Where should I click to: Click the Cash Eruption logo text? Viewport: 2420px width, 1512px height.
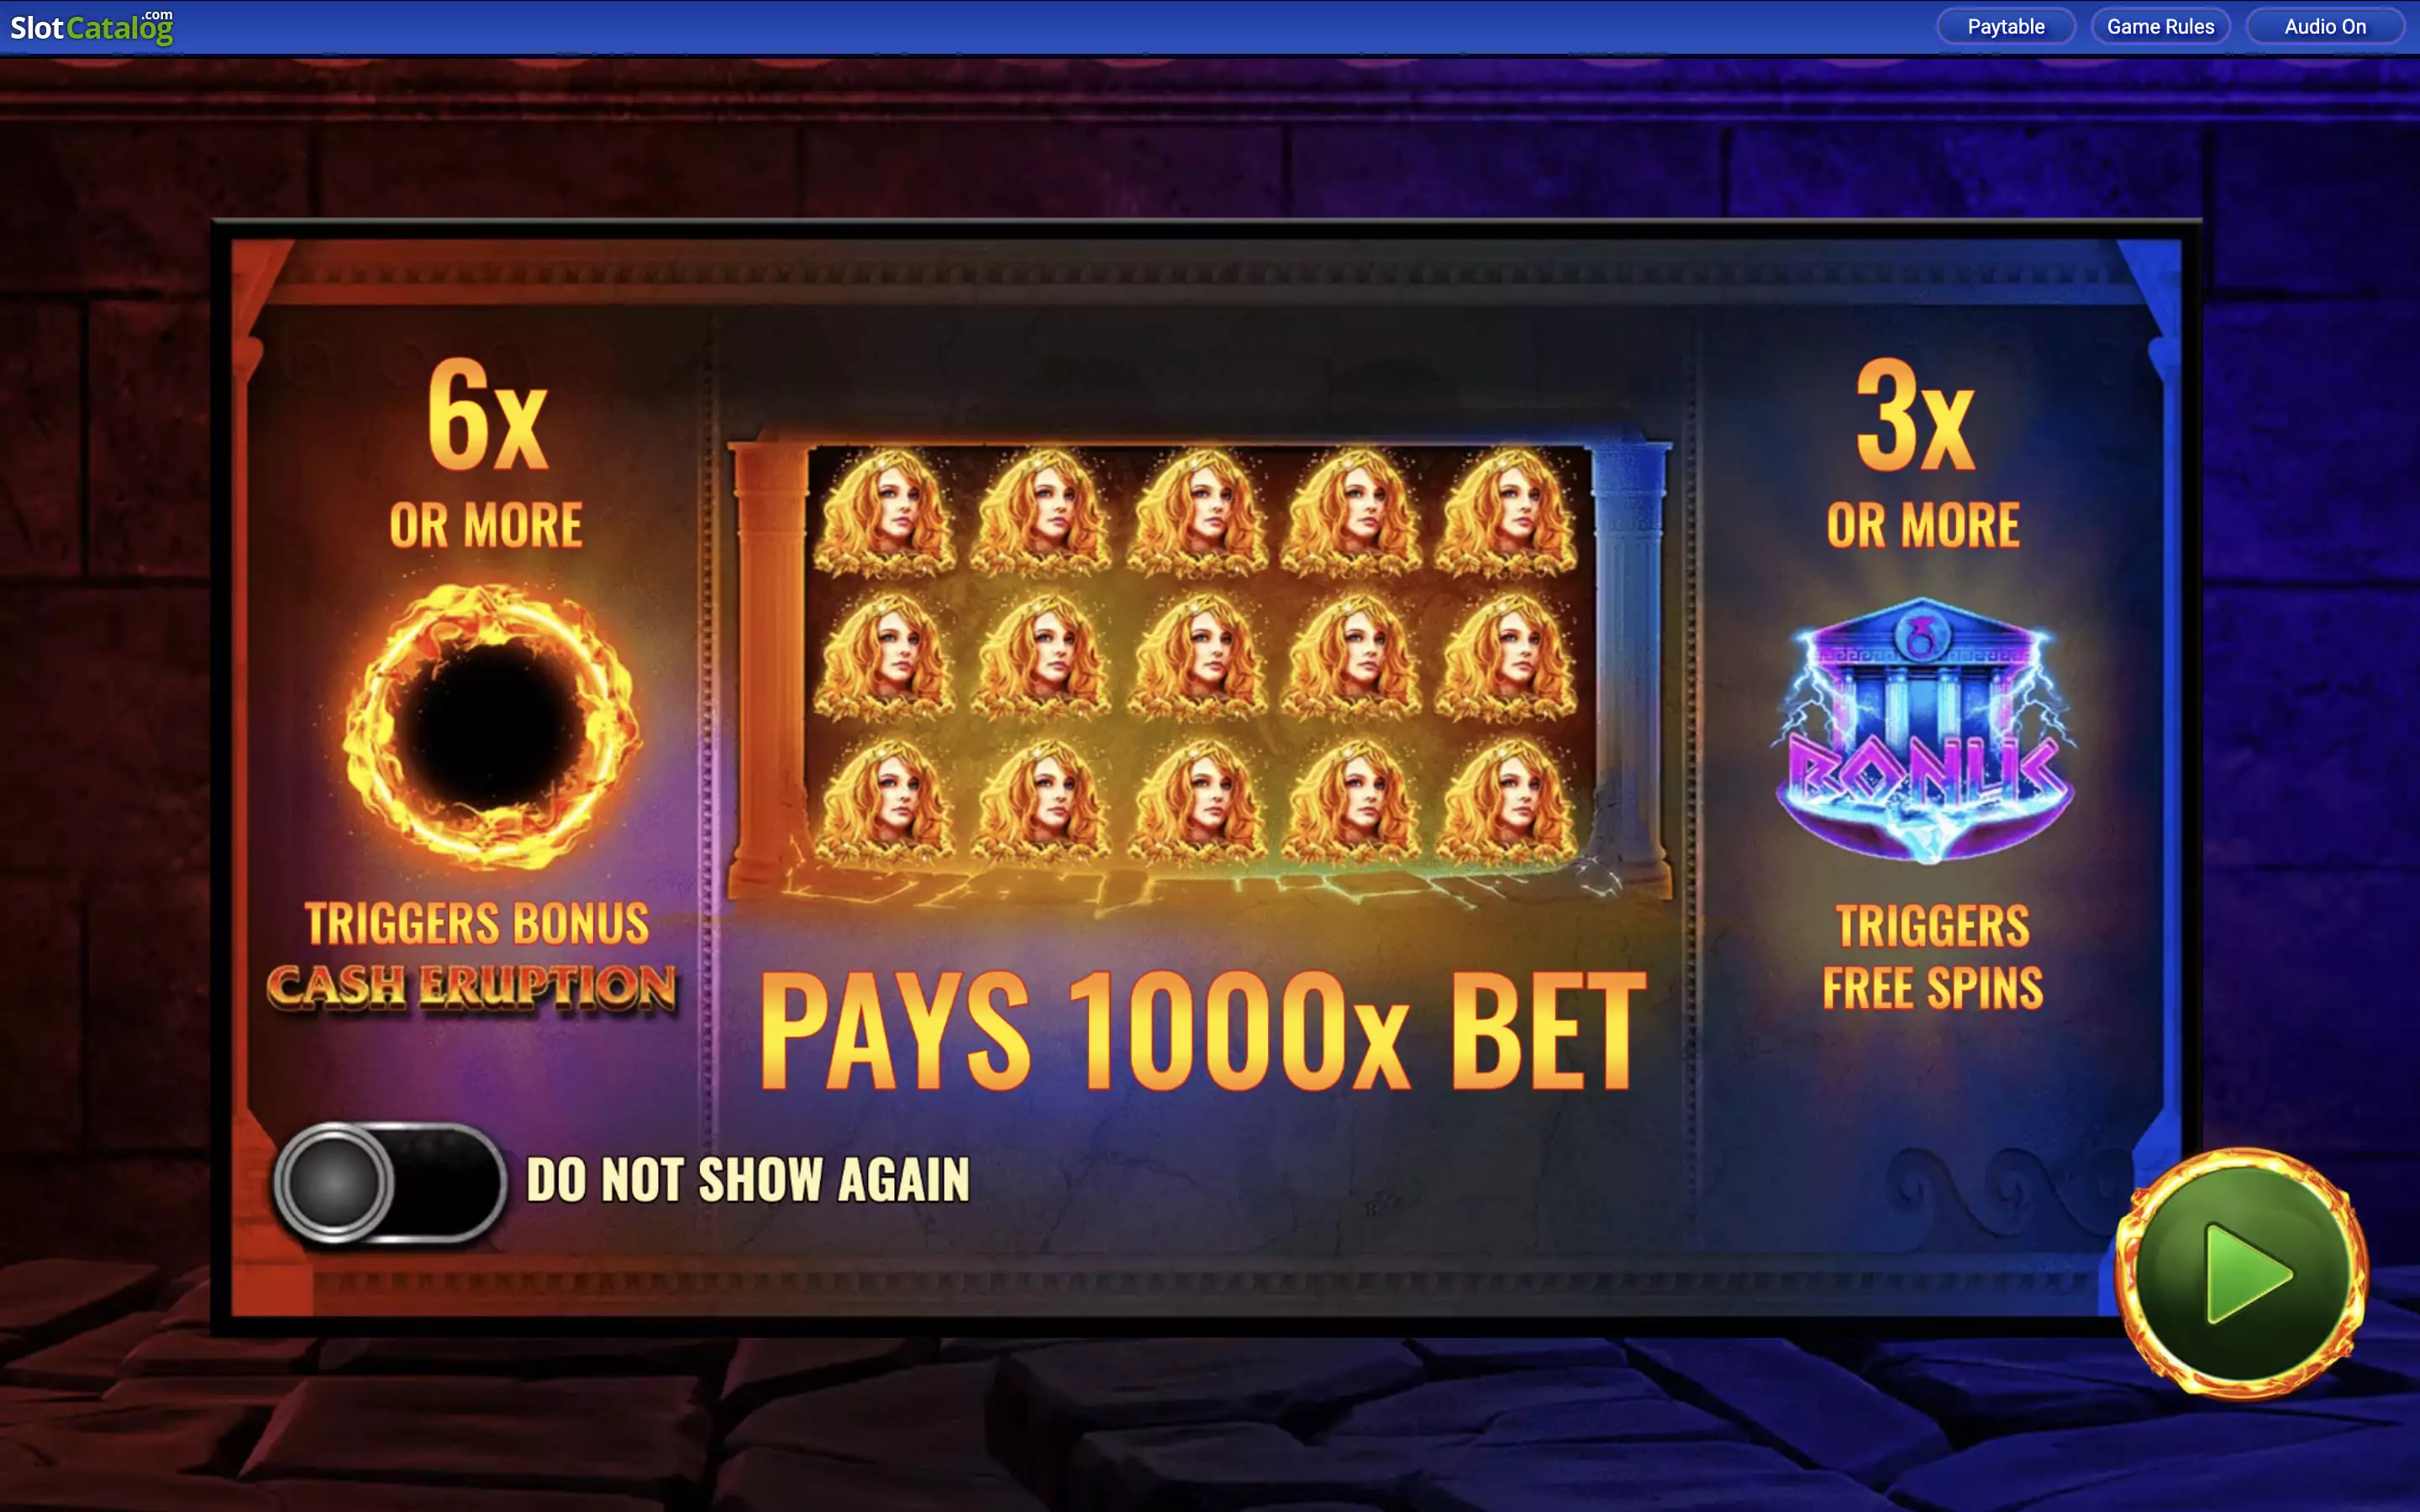tap(472, 988)
